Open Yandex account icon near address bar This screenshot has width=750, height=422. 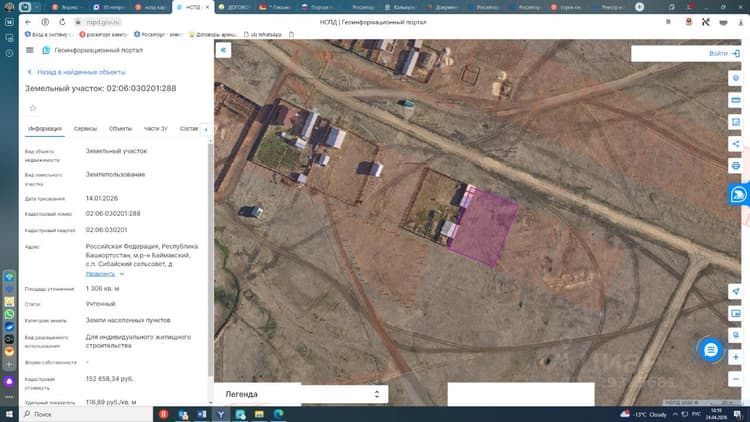coord(45,22)
